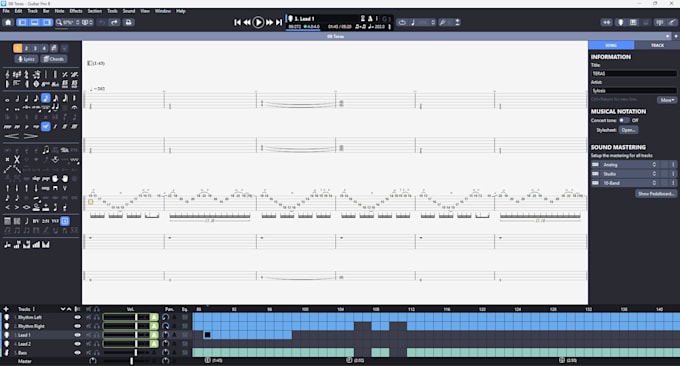Click the Show Pedalboard button
680x366 pixels.
pyautogui.click(x=656, y=194)
